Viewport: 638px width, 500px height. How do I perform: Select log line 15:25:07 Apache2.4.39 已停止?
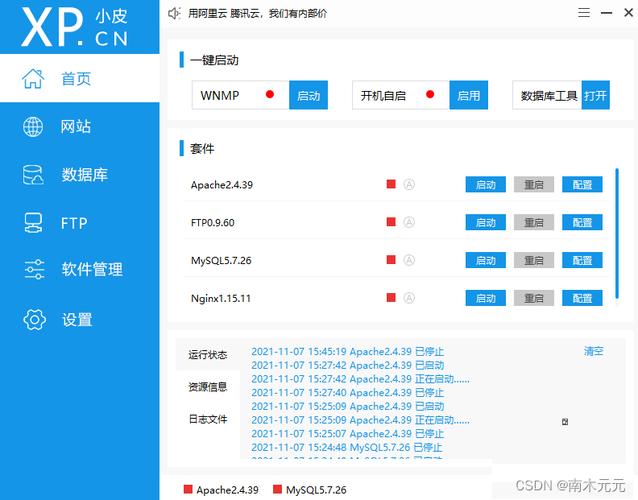coord(347,433)
